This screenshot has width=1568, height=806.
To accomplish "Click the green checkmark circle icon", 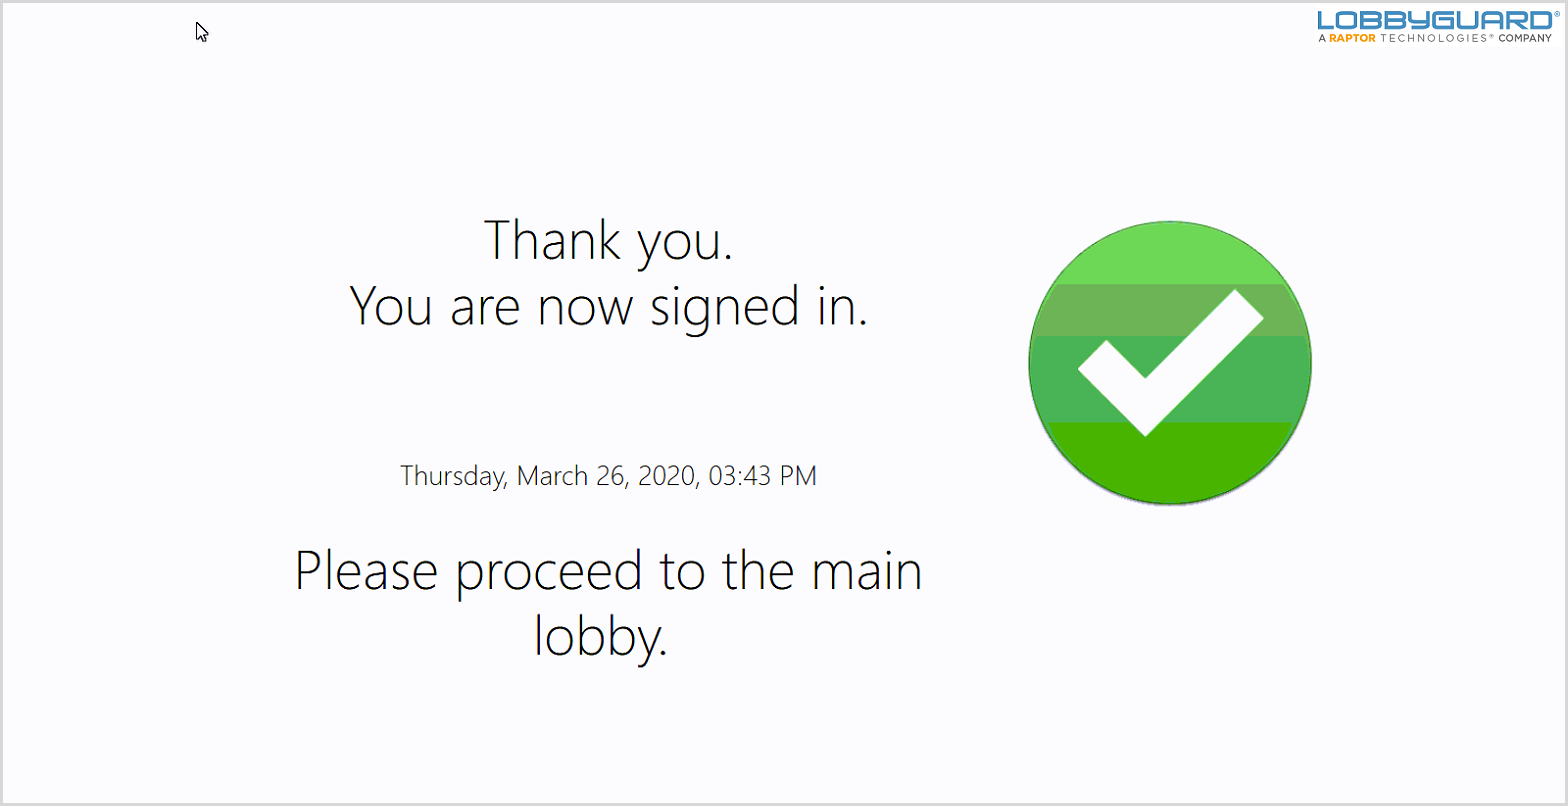I will pyautogui.click(x=1170, y=363).
